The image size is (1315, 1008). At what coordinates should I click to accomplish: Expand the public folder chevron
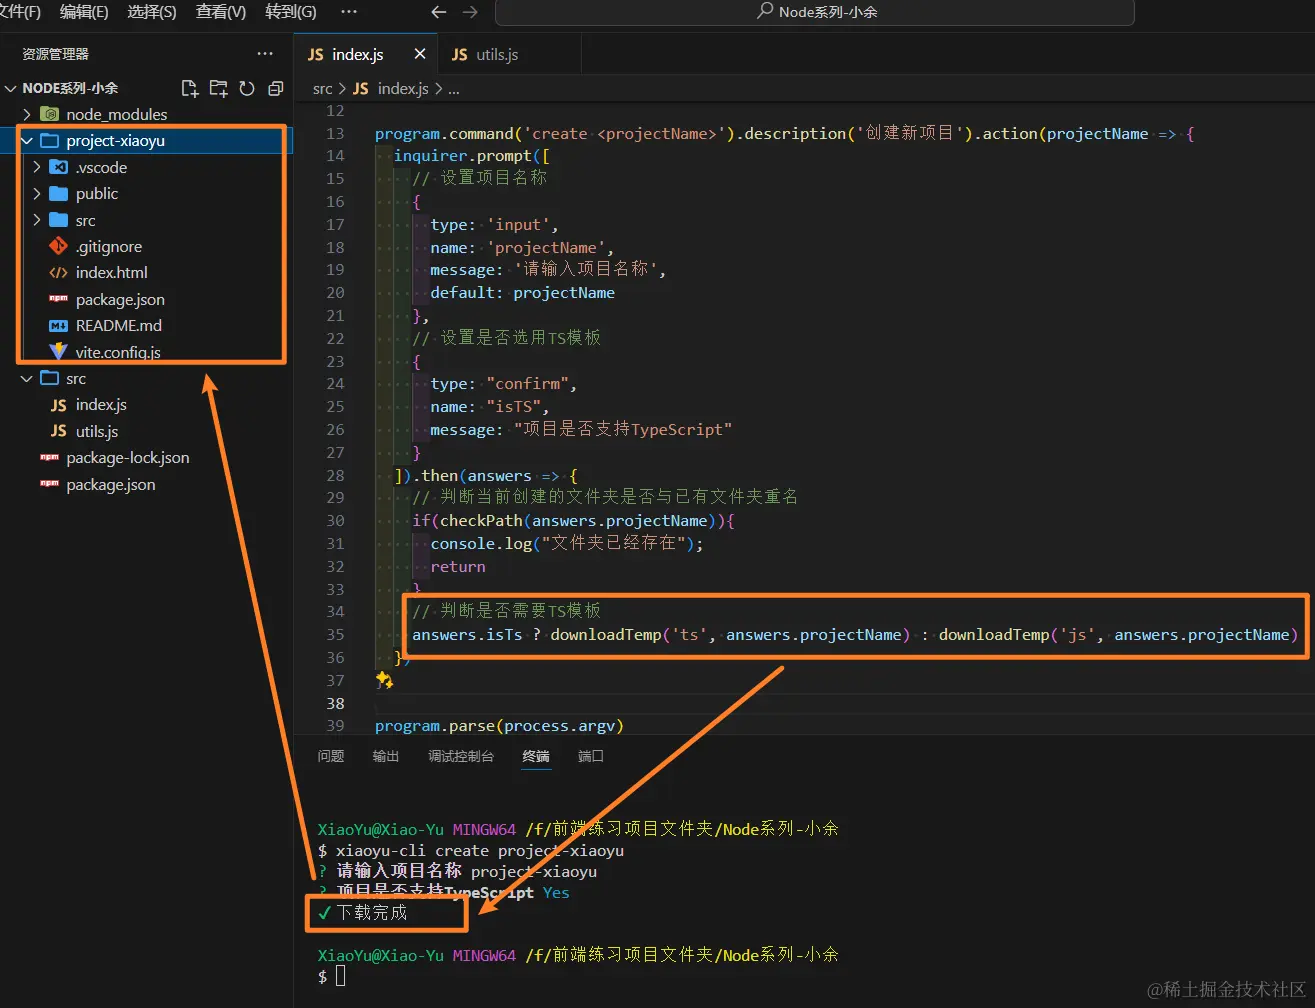(x=37, y=193)
